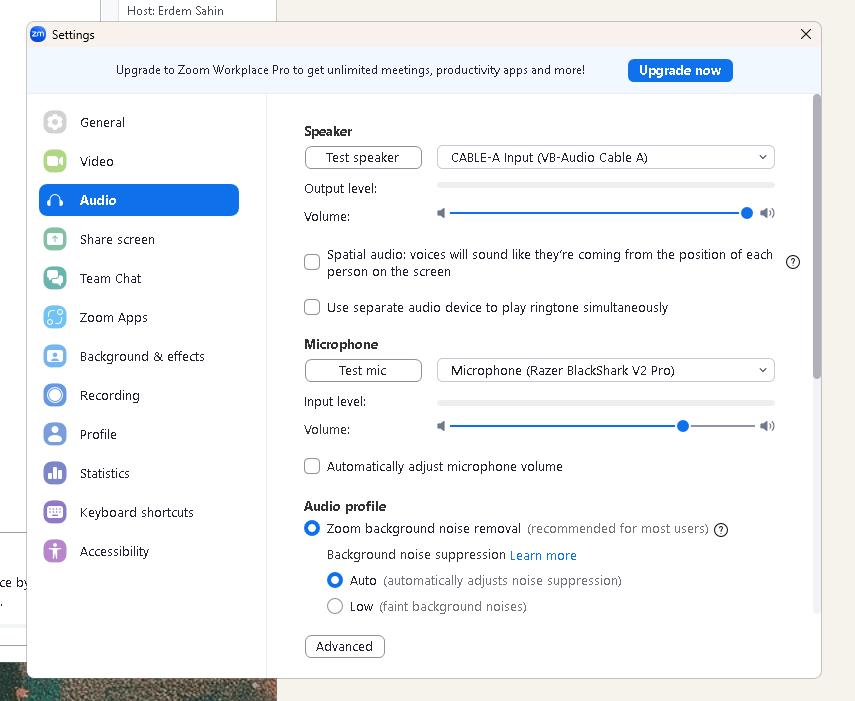Screen dimensions: 855x701
Task: Open Team Chat settings
Action: (139, 278)
